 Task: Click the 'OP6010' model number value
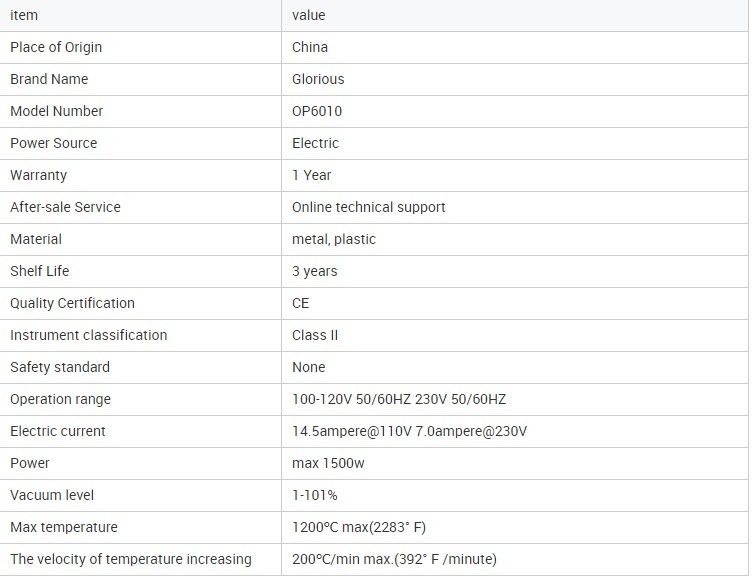pos(317,111)
